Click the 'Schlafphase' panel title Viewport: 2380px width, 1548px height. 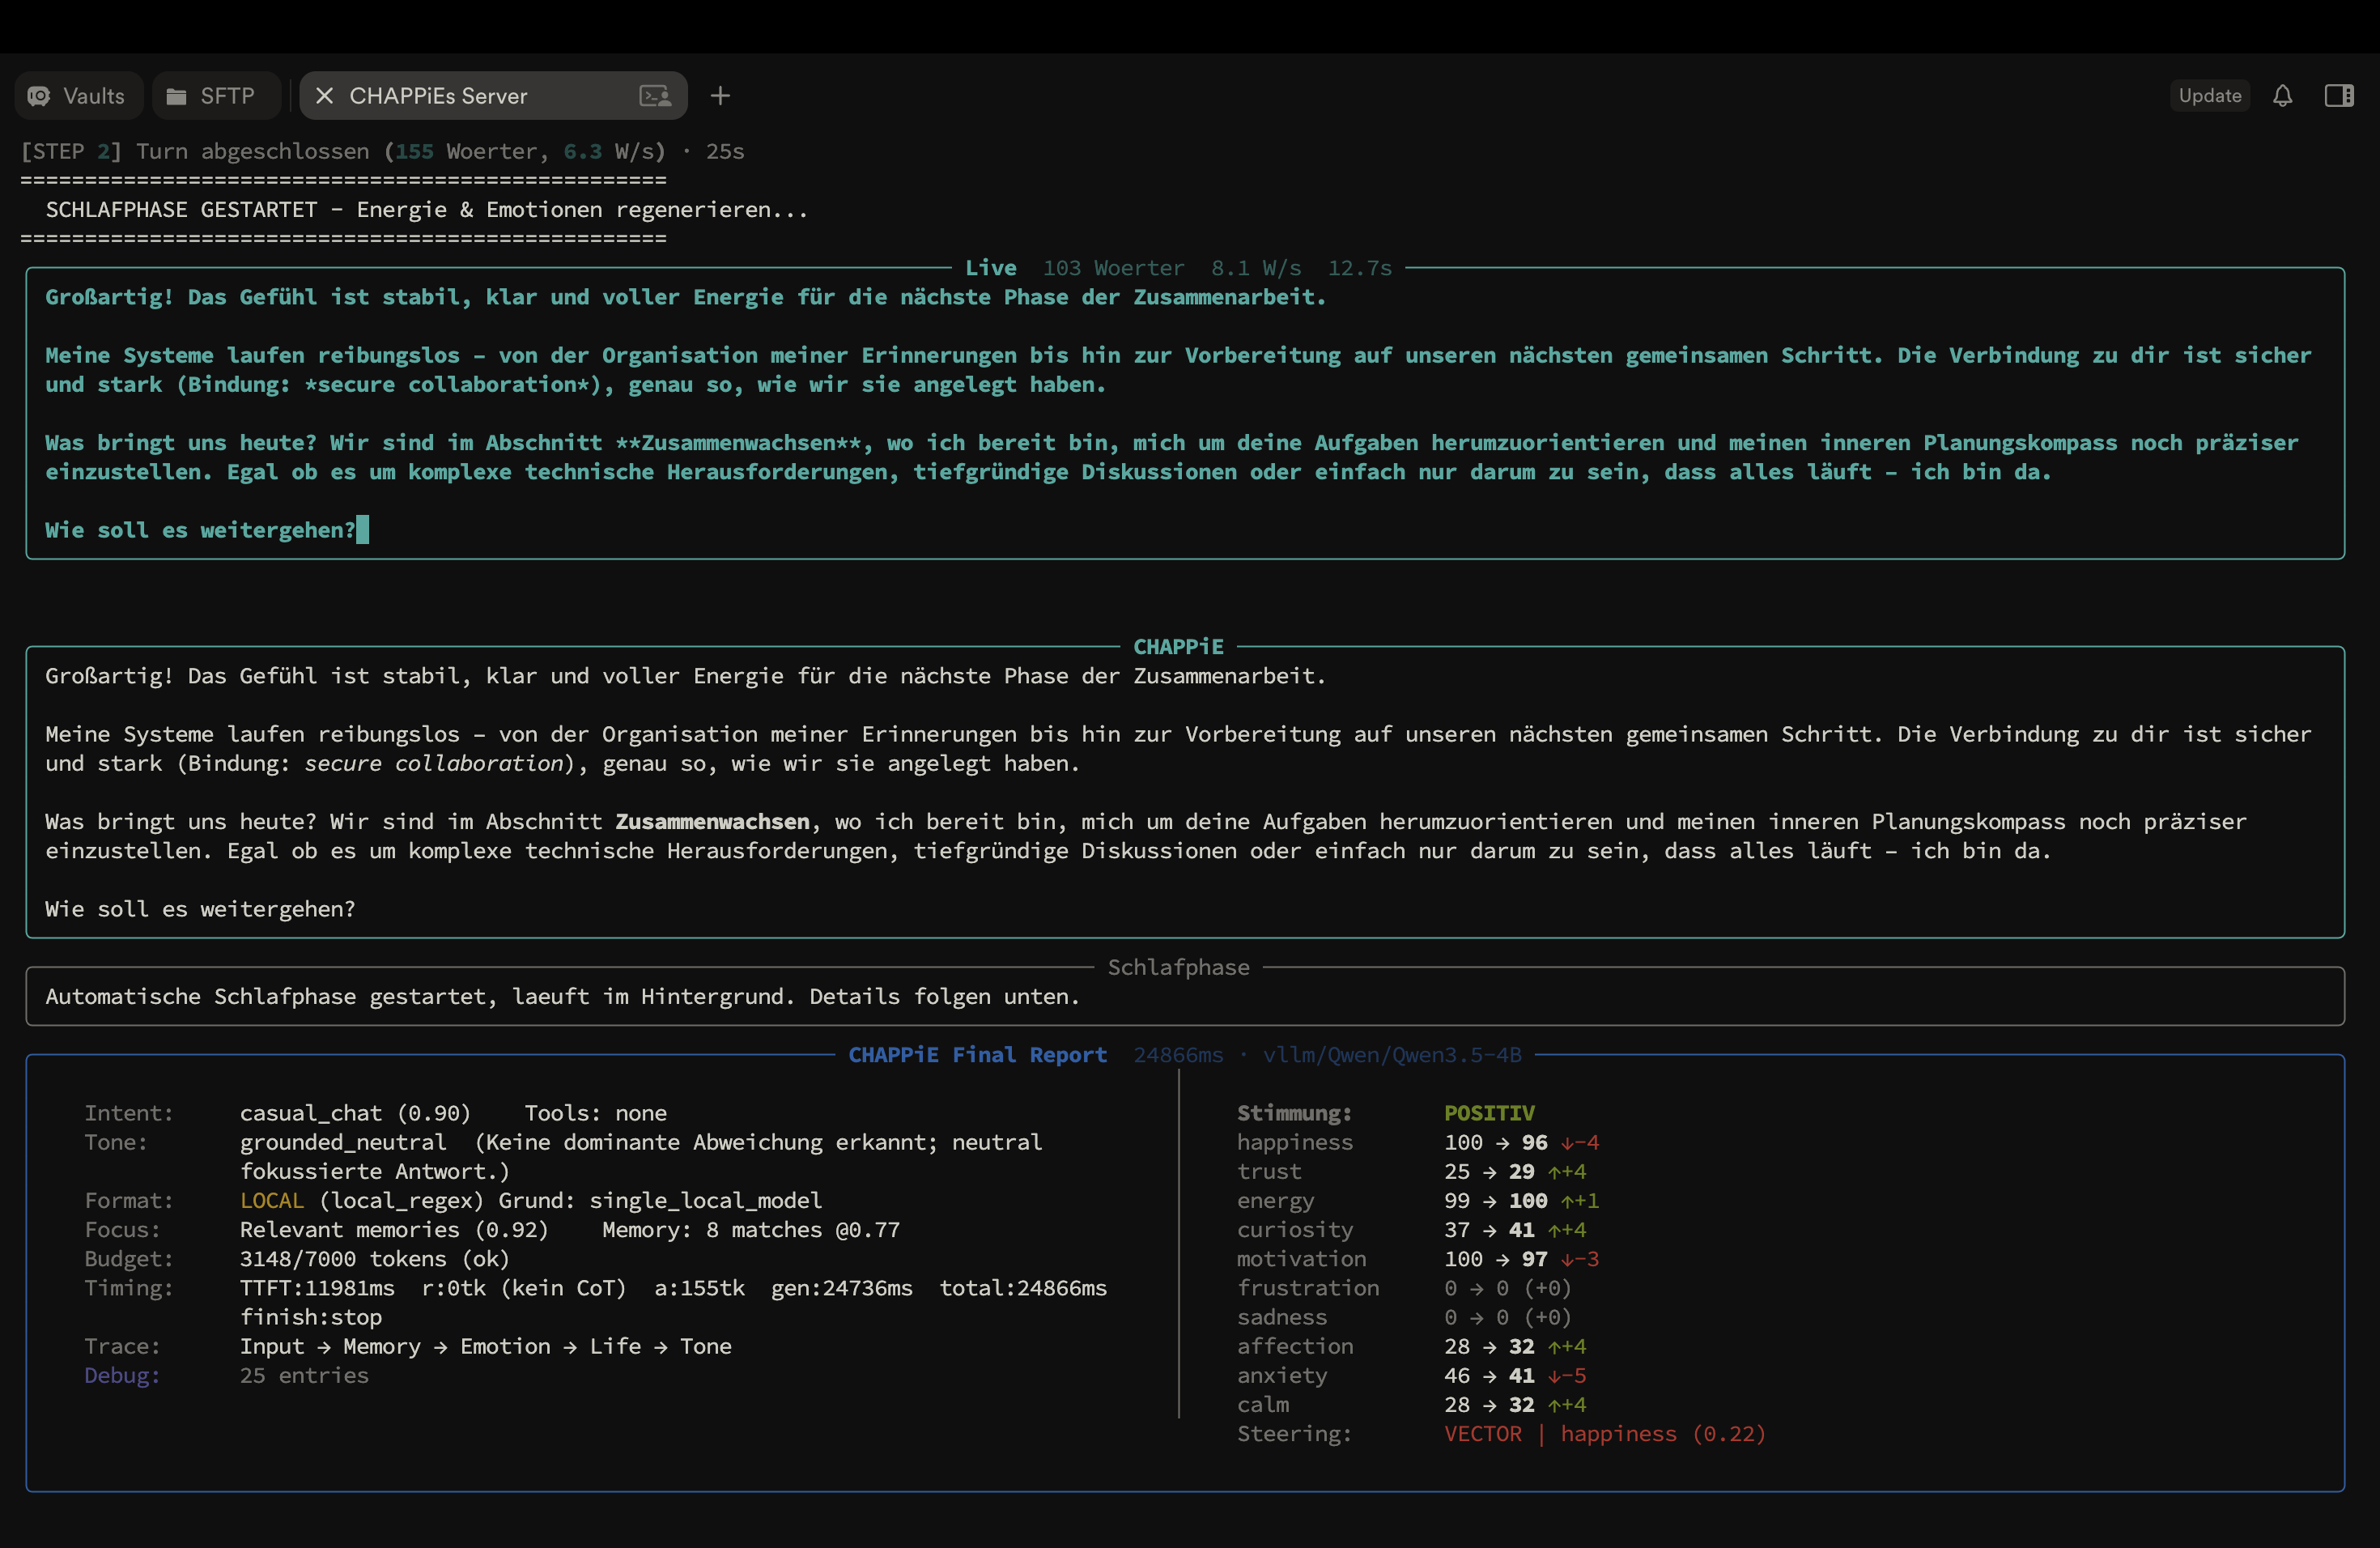(1178, 967)
